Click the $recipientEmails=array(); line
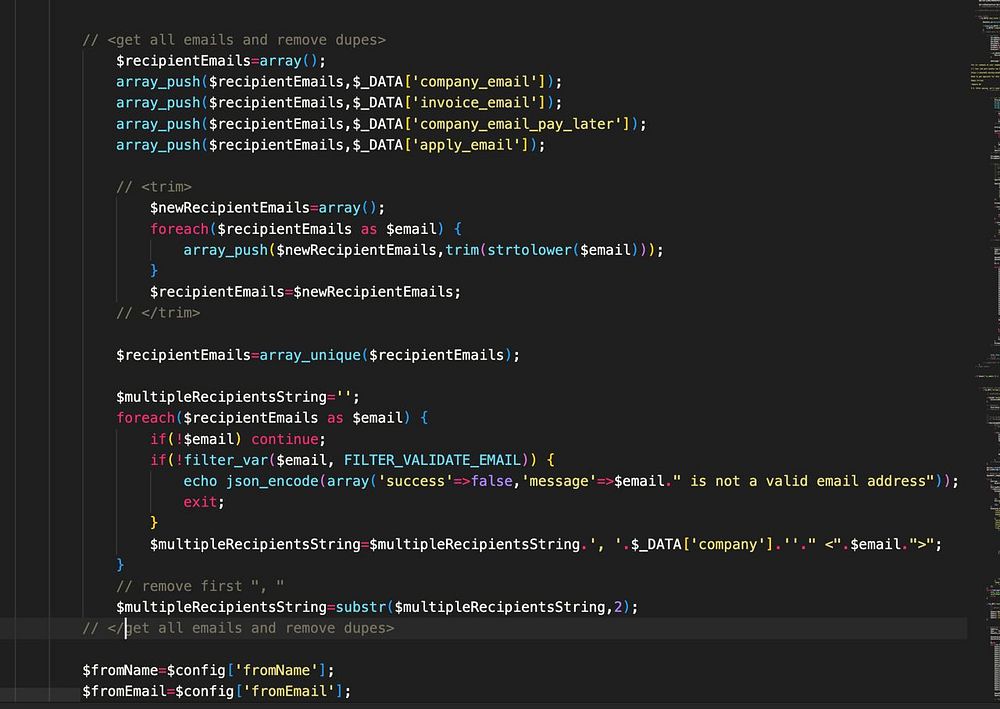This screenshot has width=1000, height=709. pyautogui.click(x=221, y=61)
